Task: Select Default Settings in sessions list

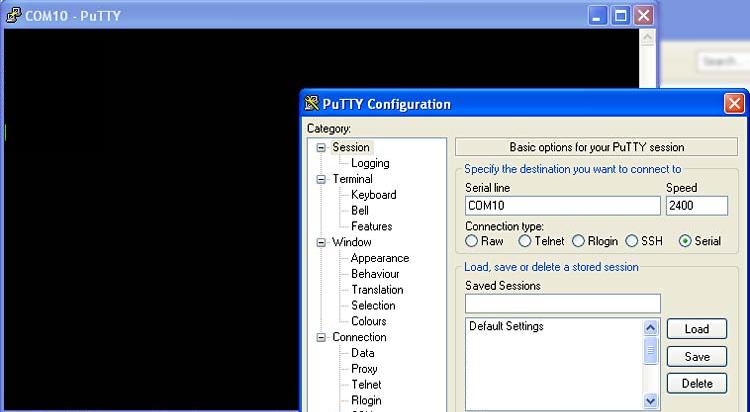Action: [x=506, y=326]
